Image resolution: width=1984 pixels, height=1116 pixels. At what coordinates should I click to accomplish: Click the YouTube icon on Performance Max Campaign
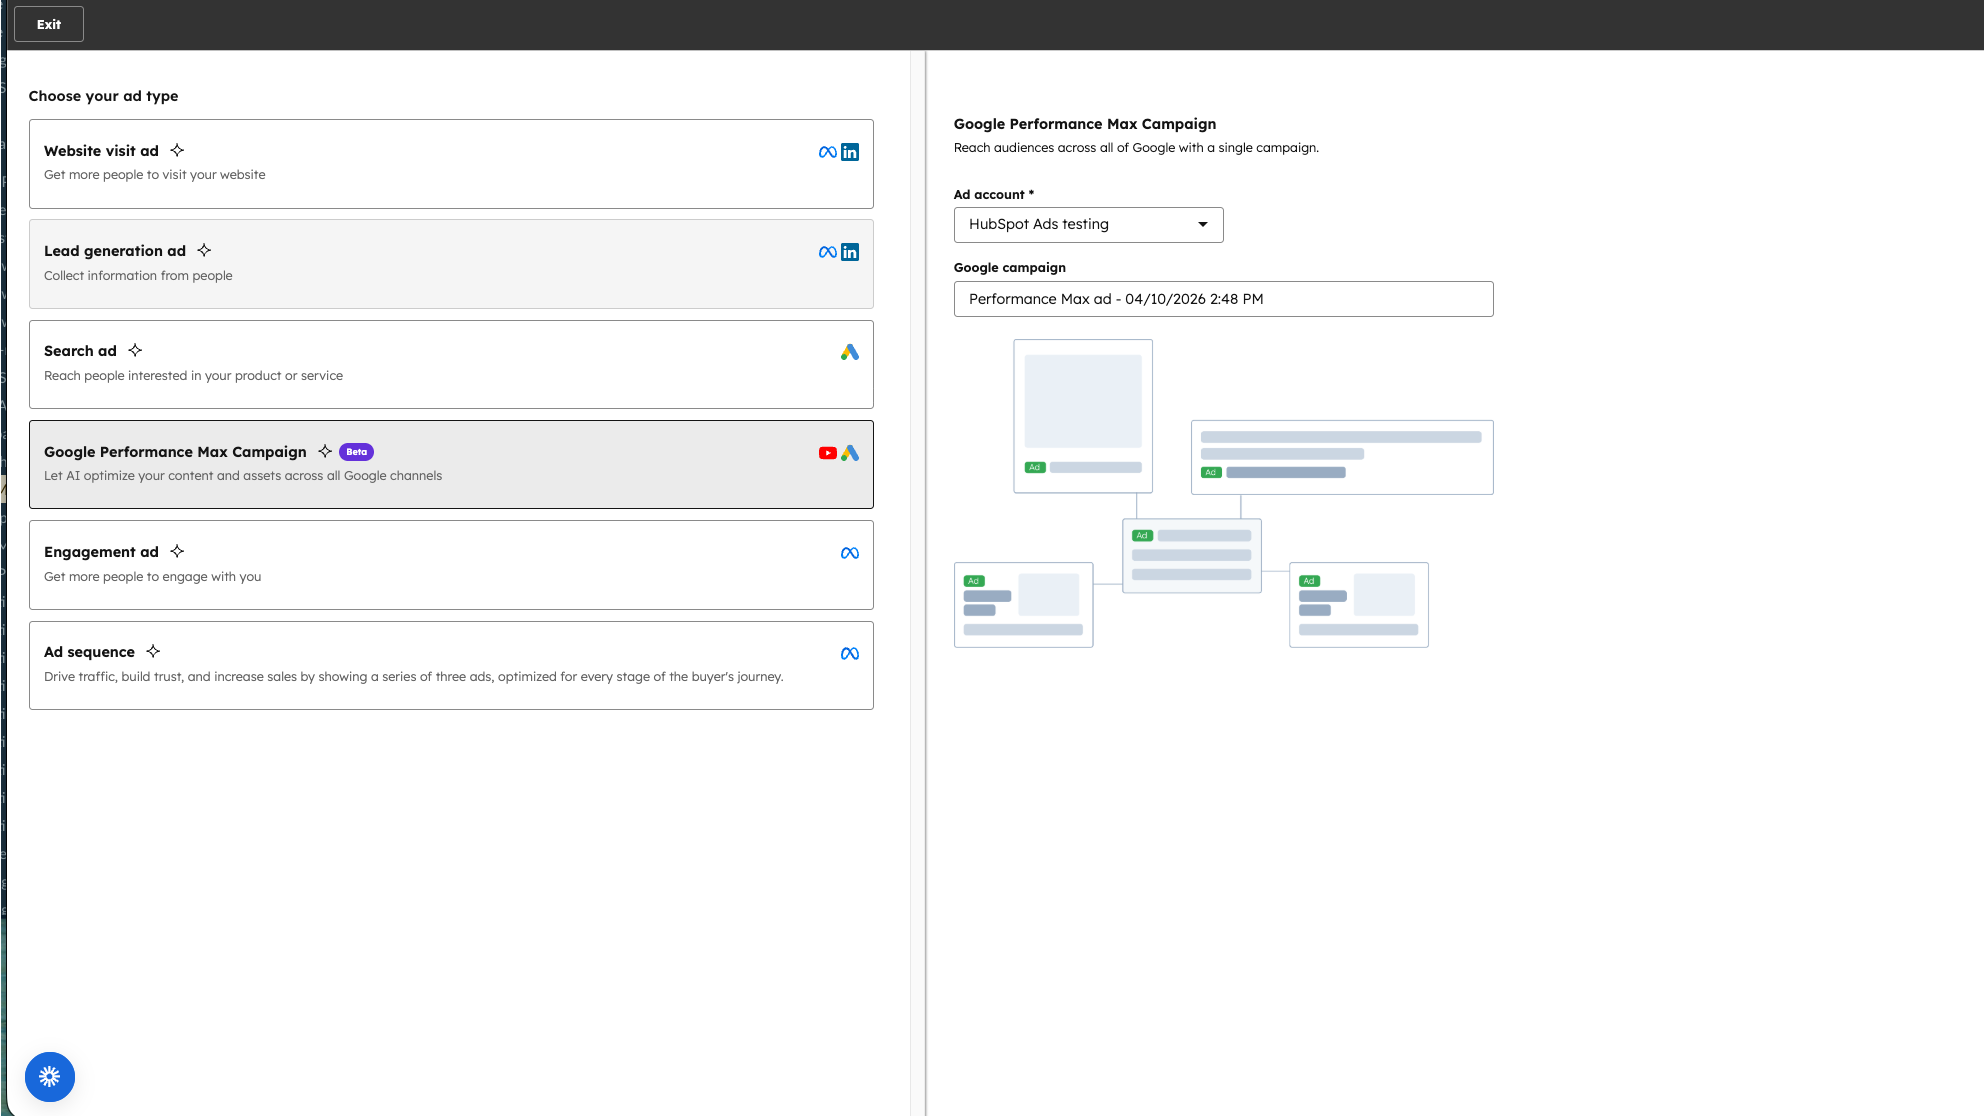point(828,452)
